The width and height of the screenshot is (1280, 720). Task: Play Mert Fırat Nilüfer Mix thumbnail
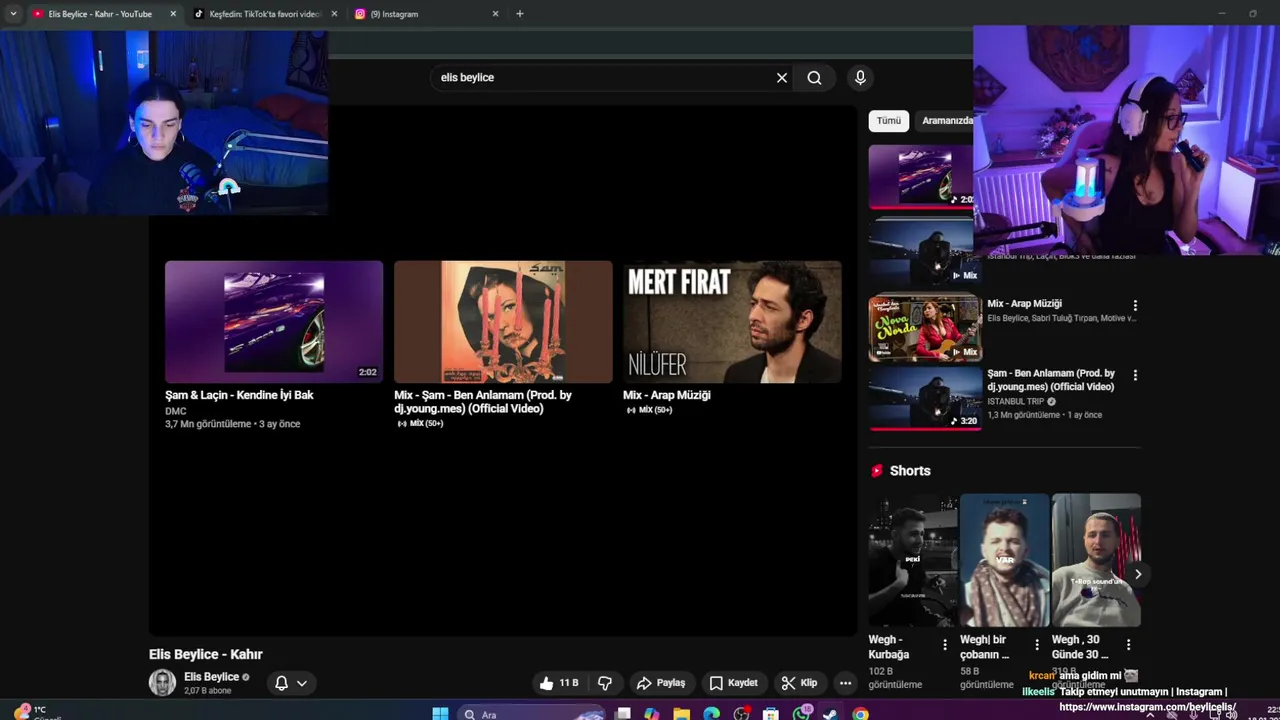732,322
